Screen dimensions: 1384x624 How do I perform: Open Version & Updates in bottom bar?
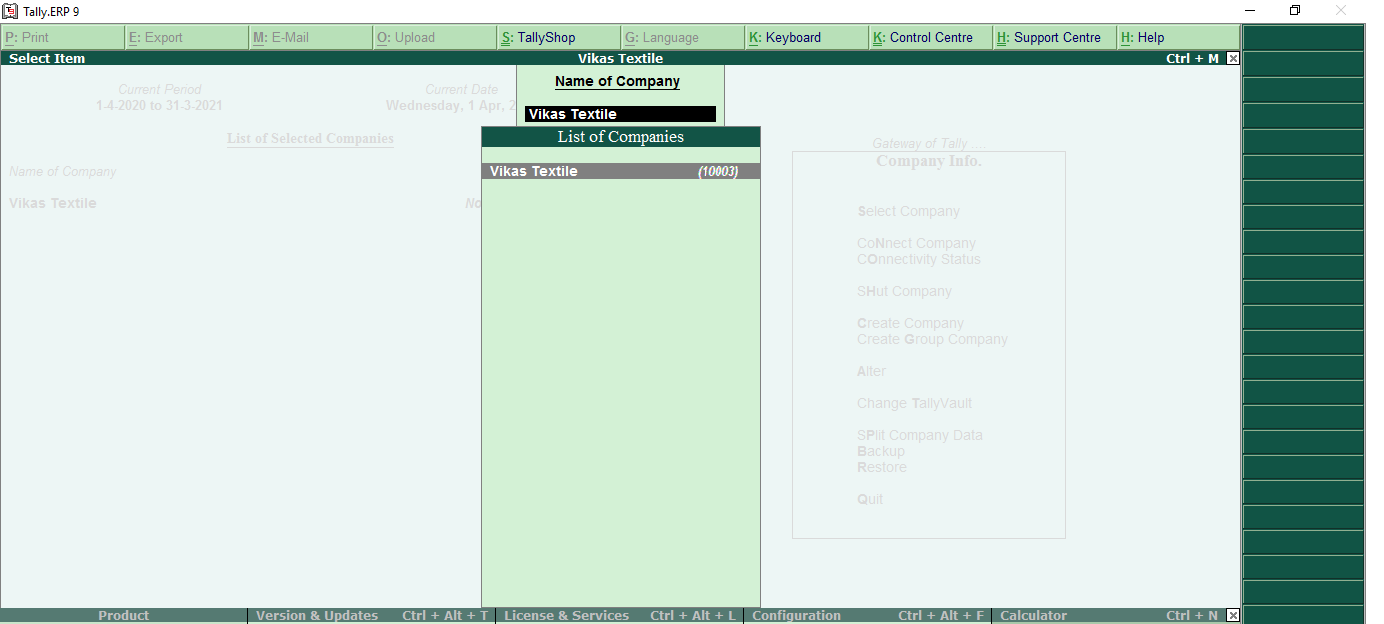(372, 616)
